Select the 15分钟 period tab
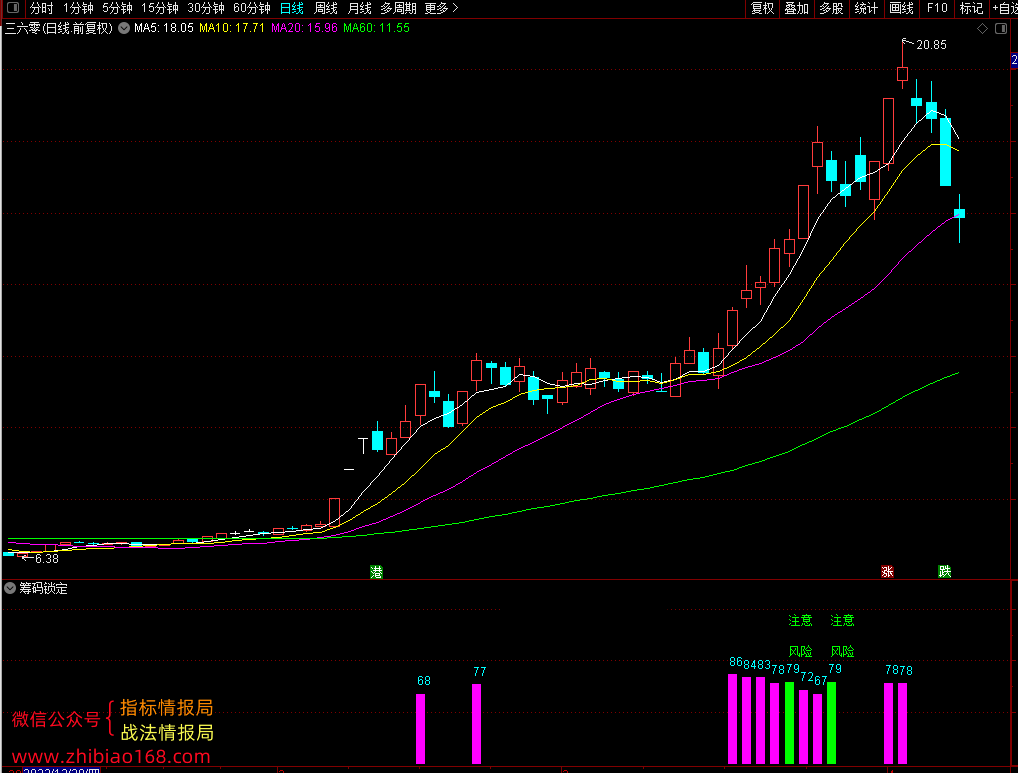Image resolution: width=1018 pixels, height=773 pixels. 160,8
